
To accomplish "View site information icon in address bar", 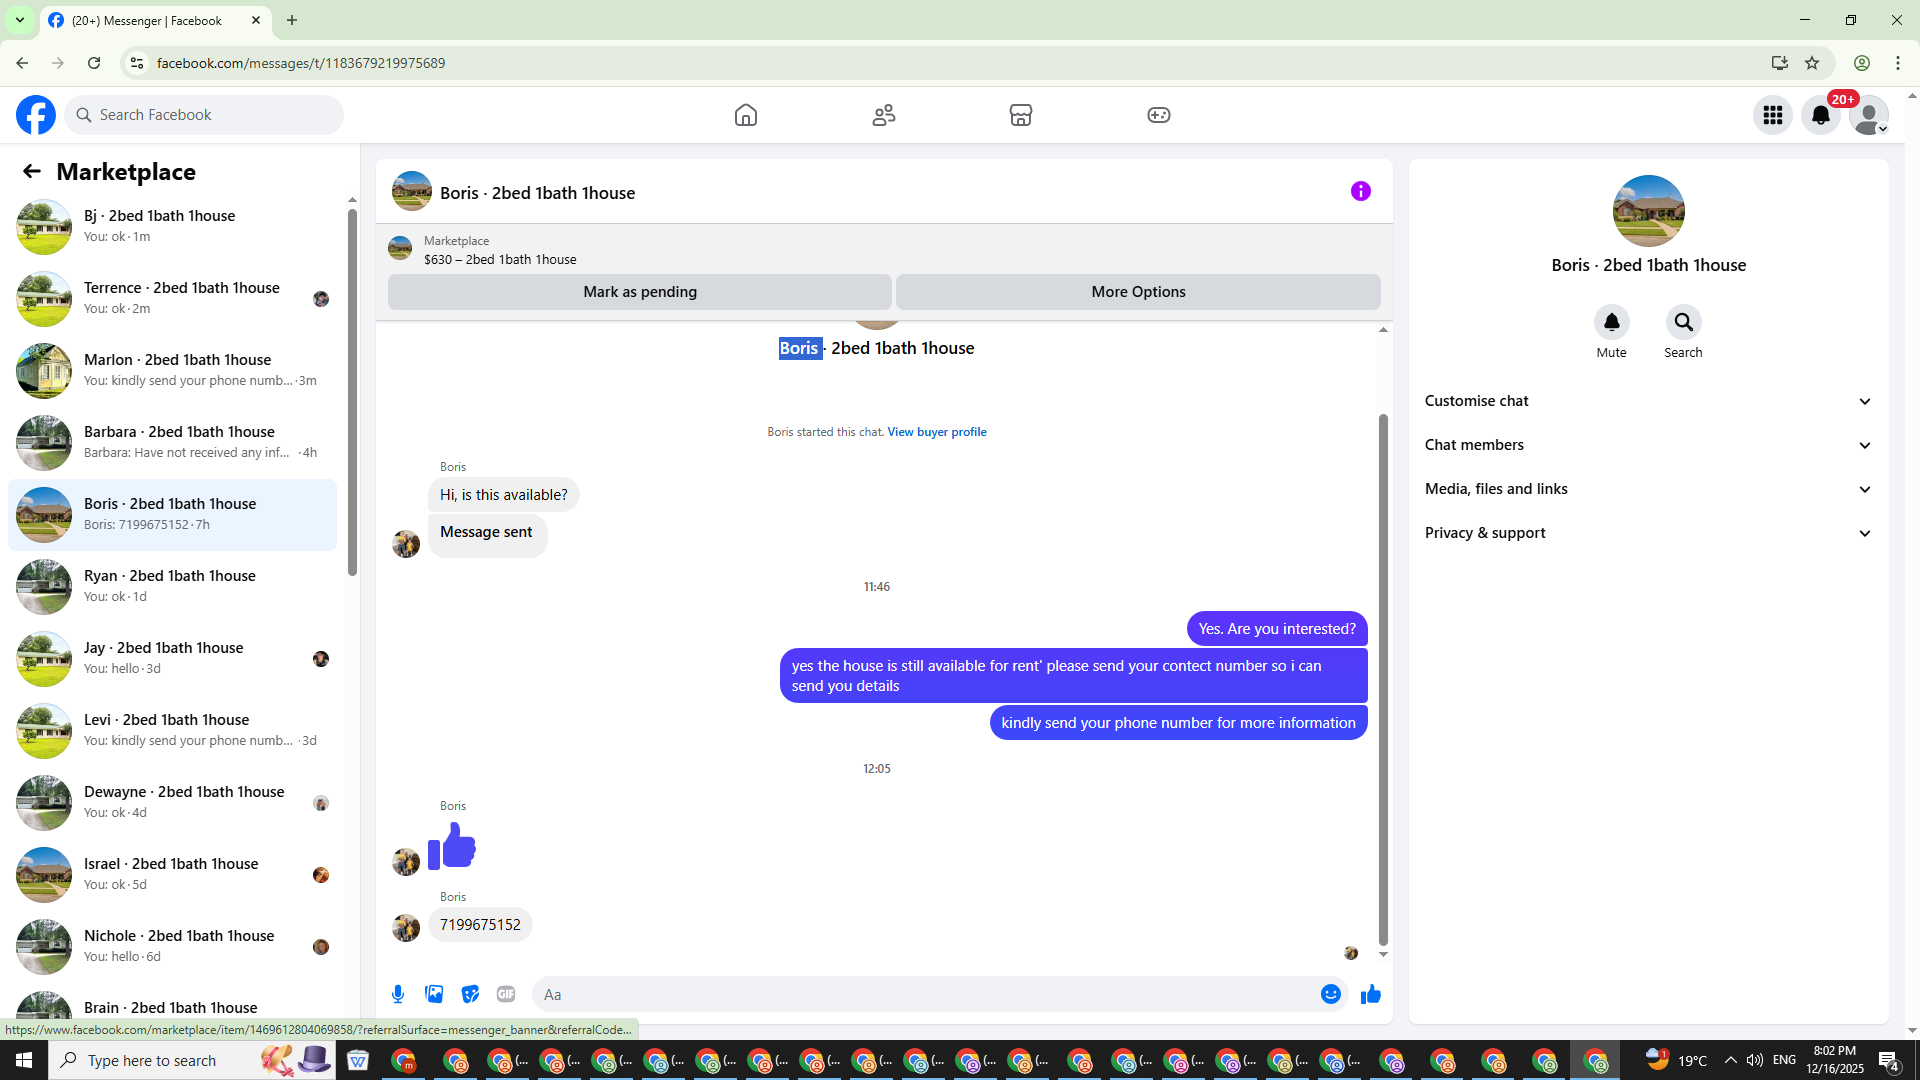I will tap(137, 63).
